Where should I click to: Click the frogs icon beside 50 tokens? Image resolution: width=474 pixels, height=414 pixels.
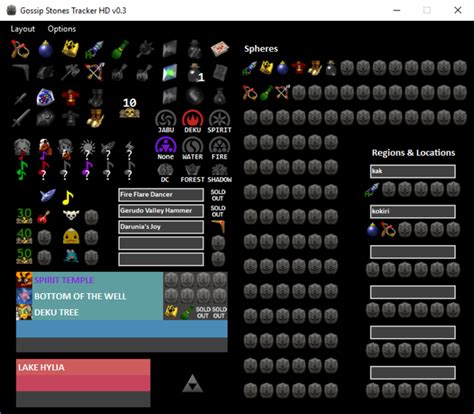point(71,256)
